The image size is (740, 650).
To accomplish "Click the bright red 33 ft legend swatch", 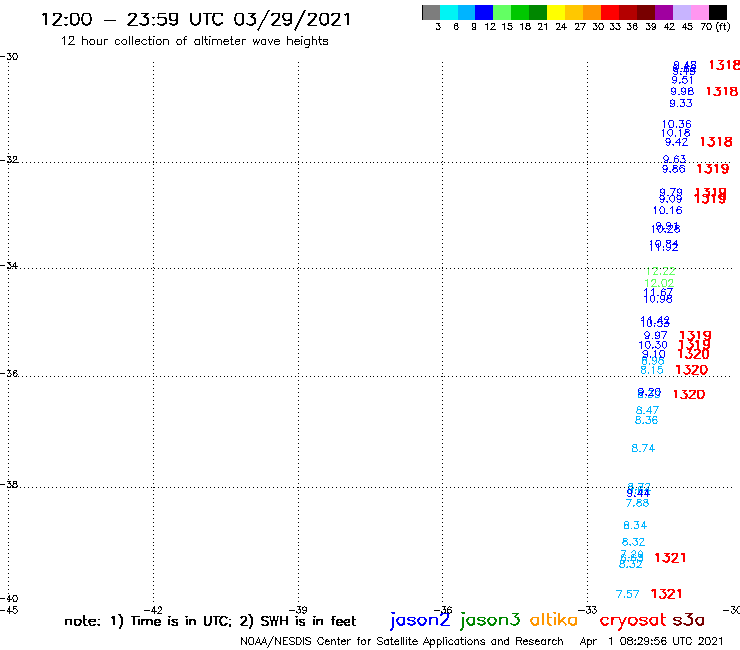I will coord(610,12).
